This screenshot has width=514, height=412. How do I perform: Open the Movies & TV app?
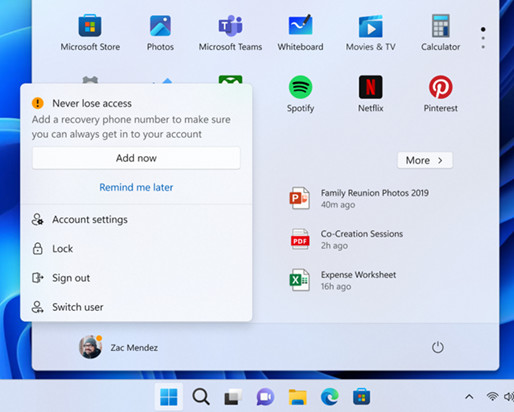[371, 33]
